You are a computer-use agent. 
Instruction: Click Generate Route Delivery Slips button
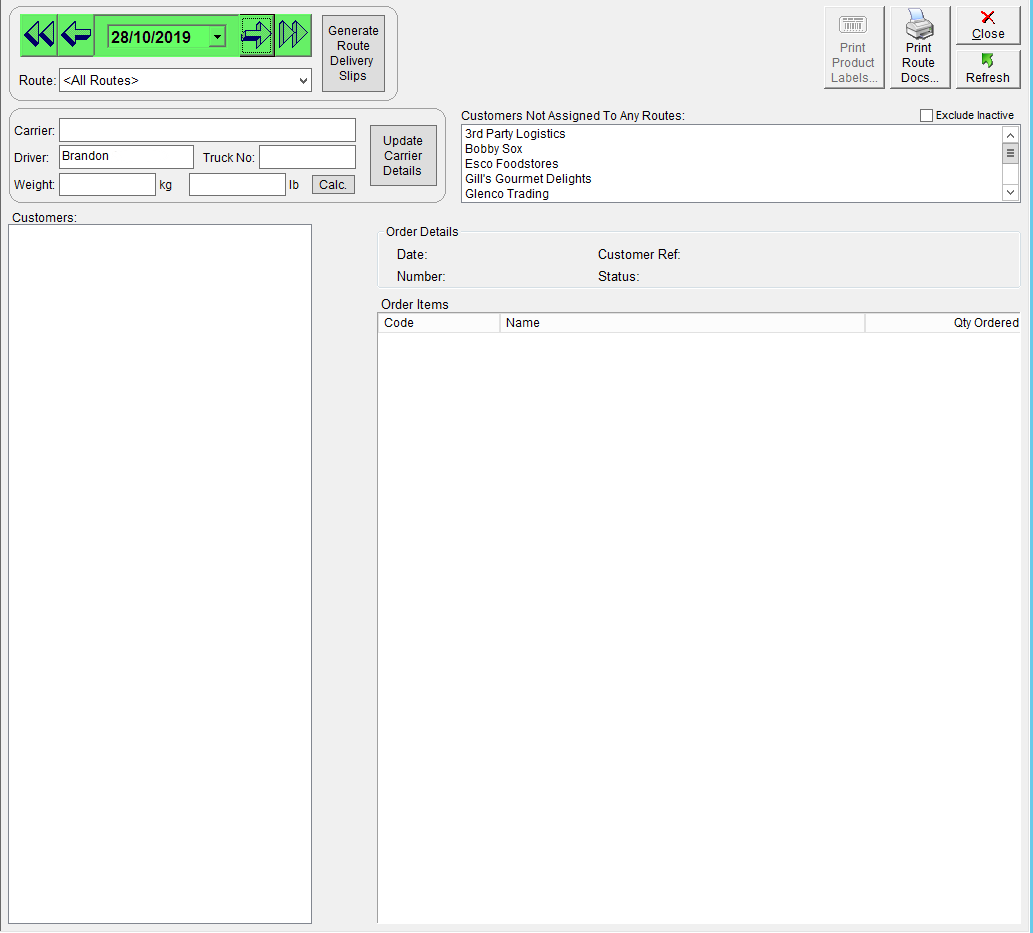(353, 53)
